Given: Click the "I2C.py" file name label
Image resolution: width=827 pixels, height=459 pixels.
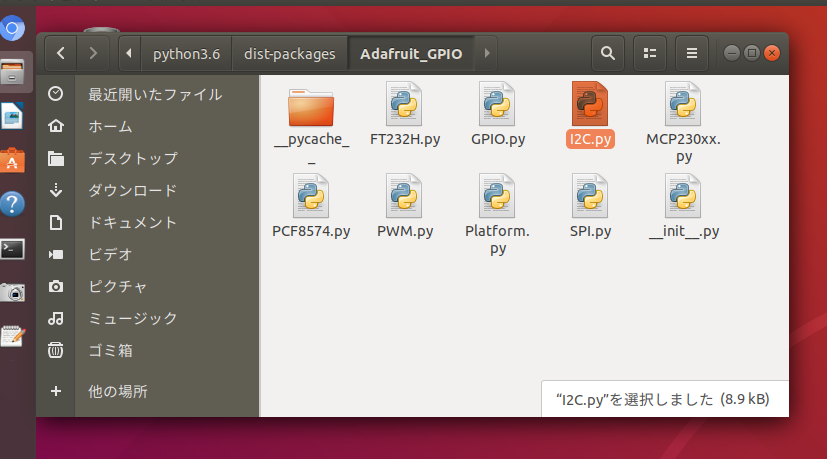Looking at the screenshot, I should pos(590,139).
